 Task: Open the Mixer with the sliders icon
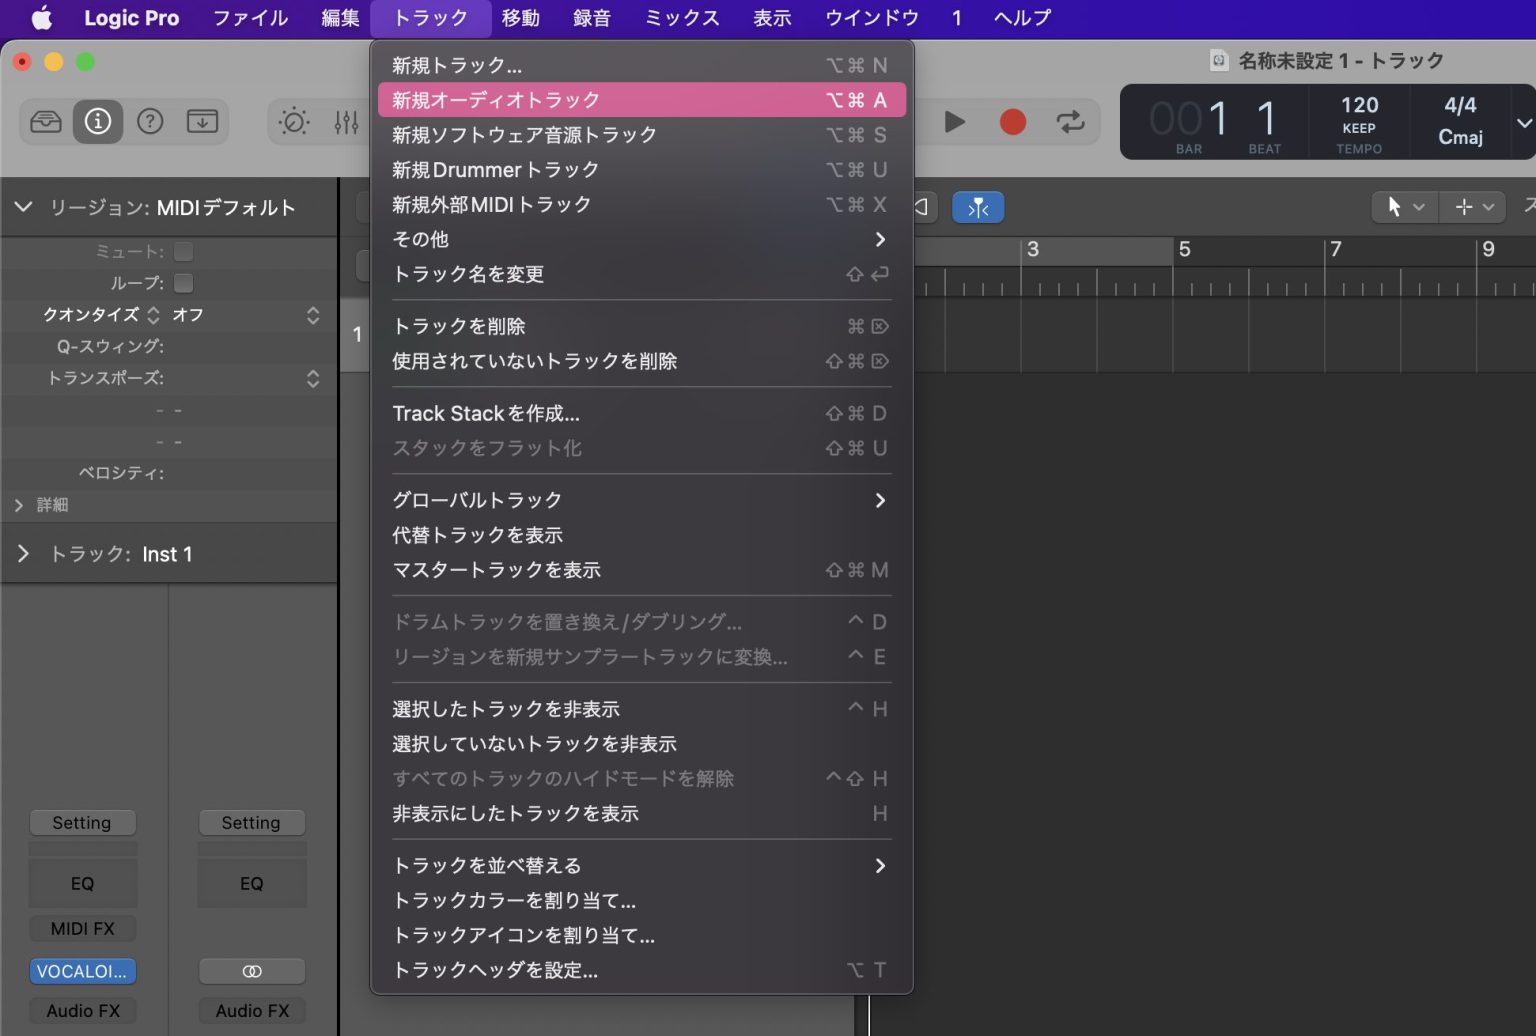coord(346,121)
